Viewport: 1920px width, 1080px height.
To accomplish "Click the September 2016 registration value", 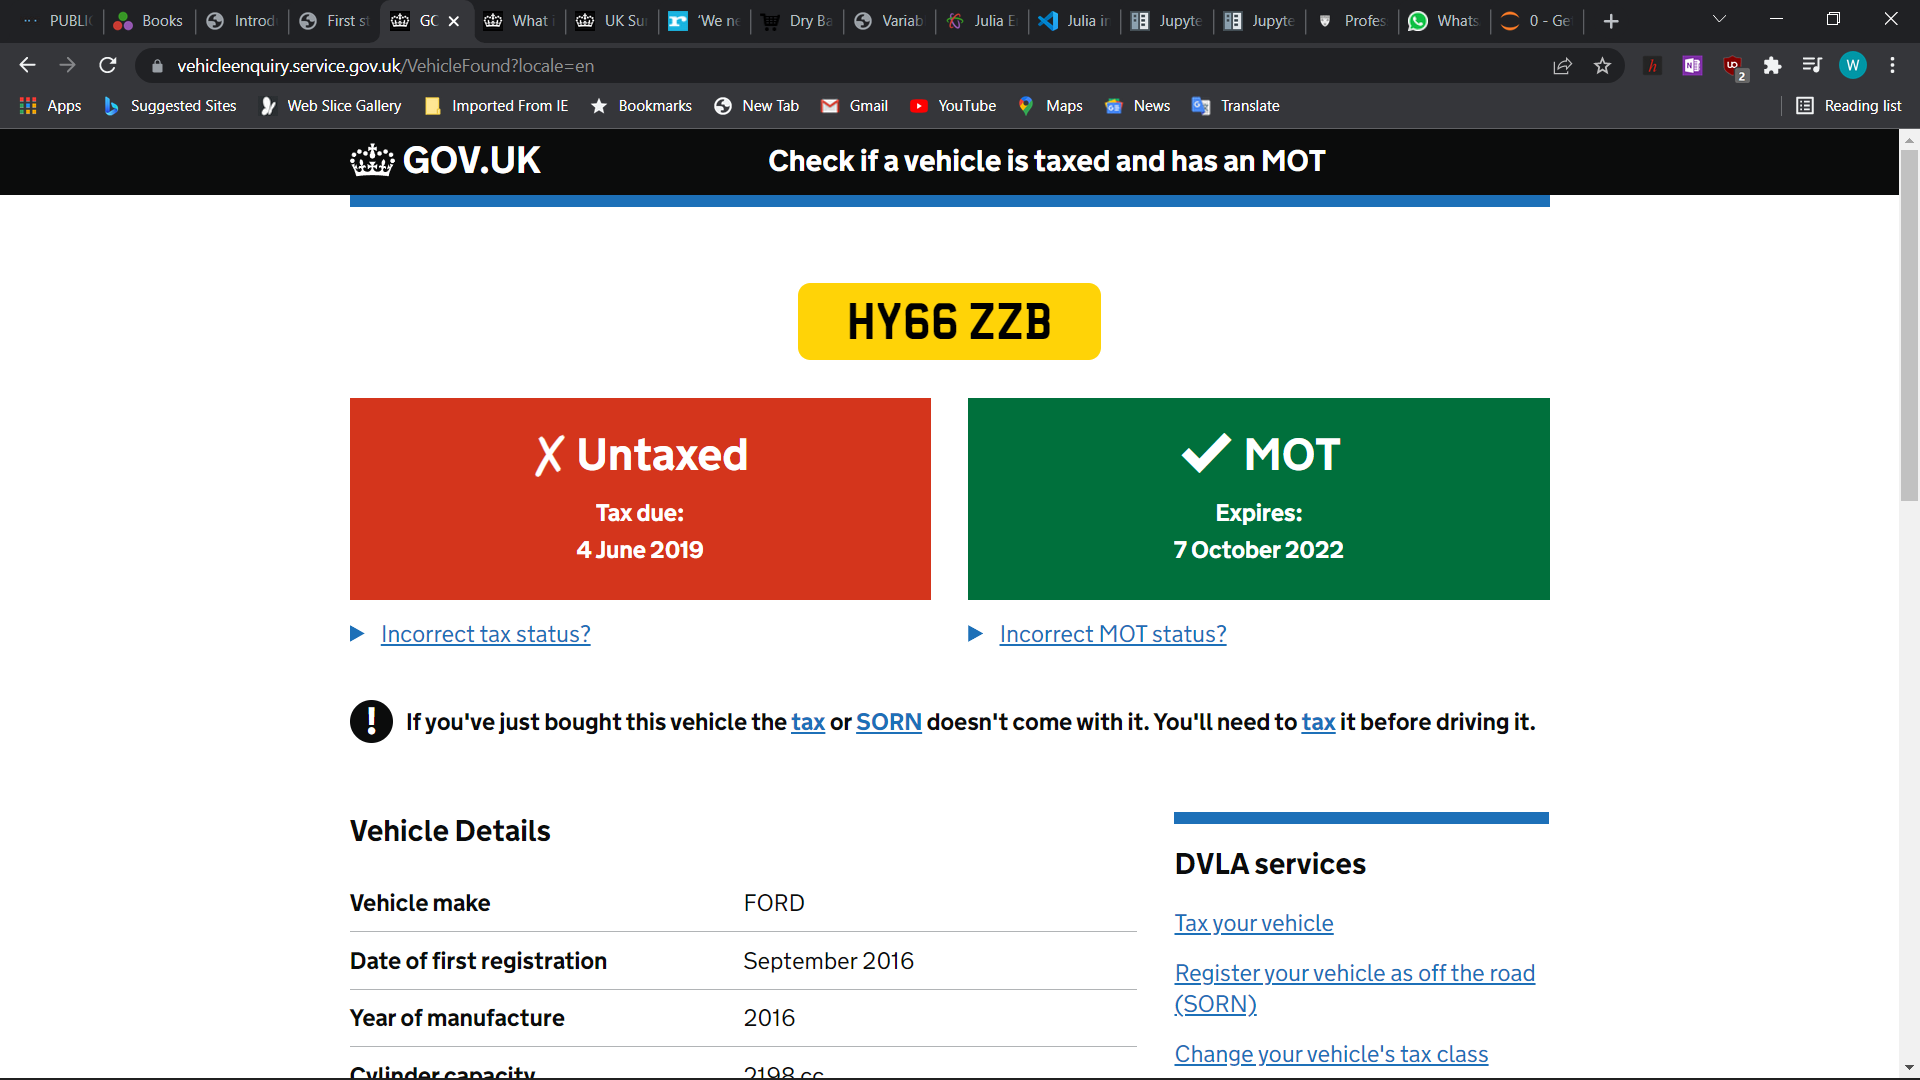I will pos(828,961).
